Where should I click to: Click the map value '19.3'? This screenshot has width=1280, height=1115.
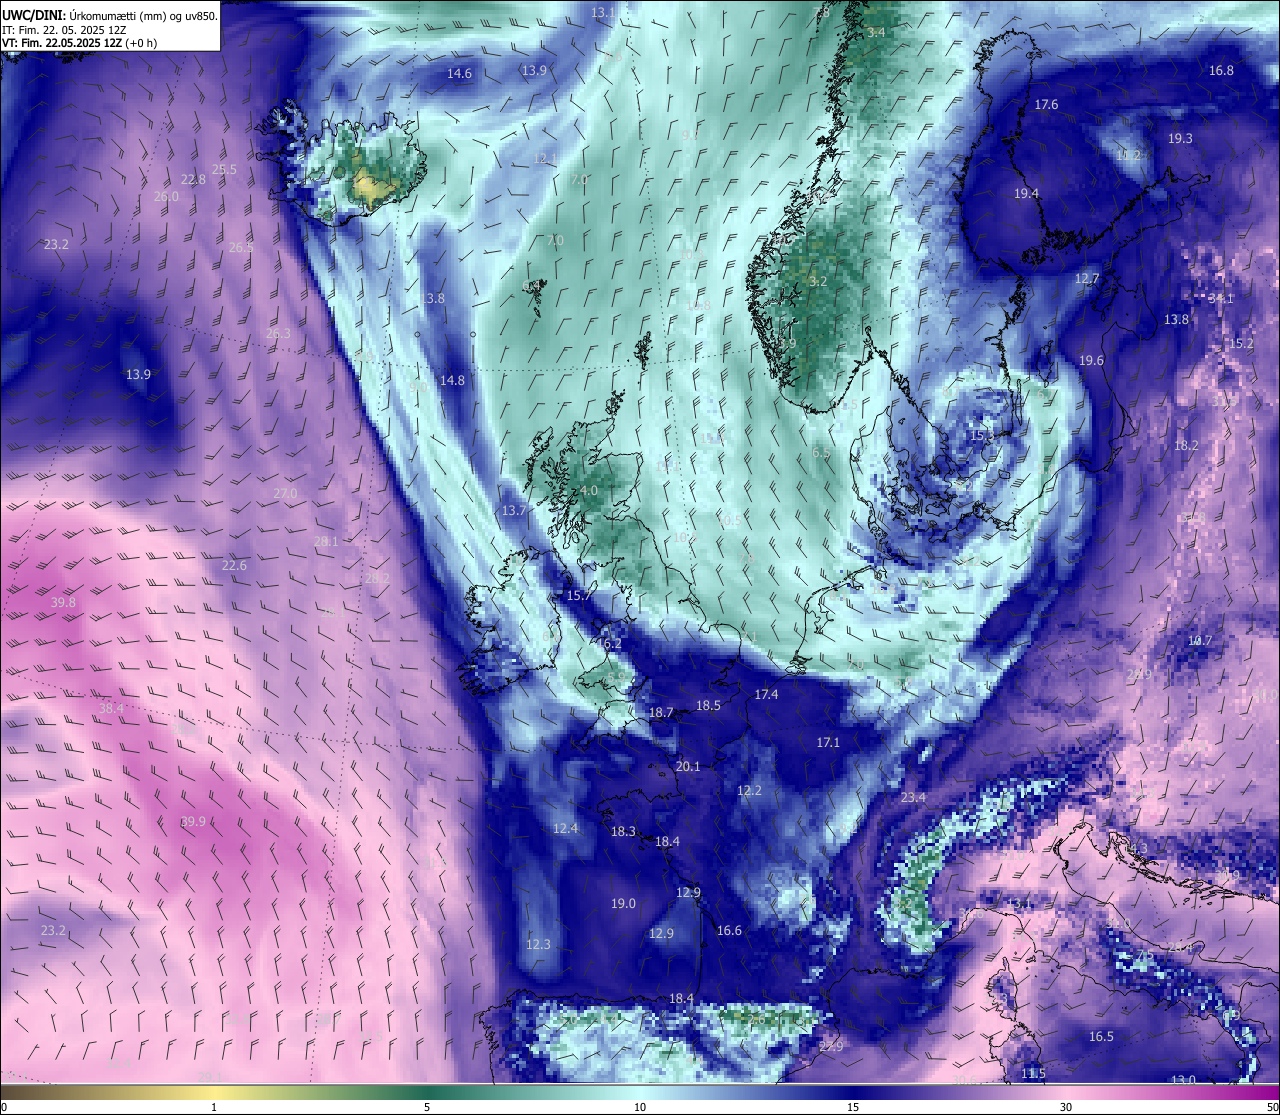pyautogui.click(x=1180, y=139)
